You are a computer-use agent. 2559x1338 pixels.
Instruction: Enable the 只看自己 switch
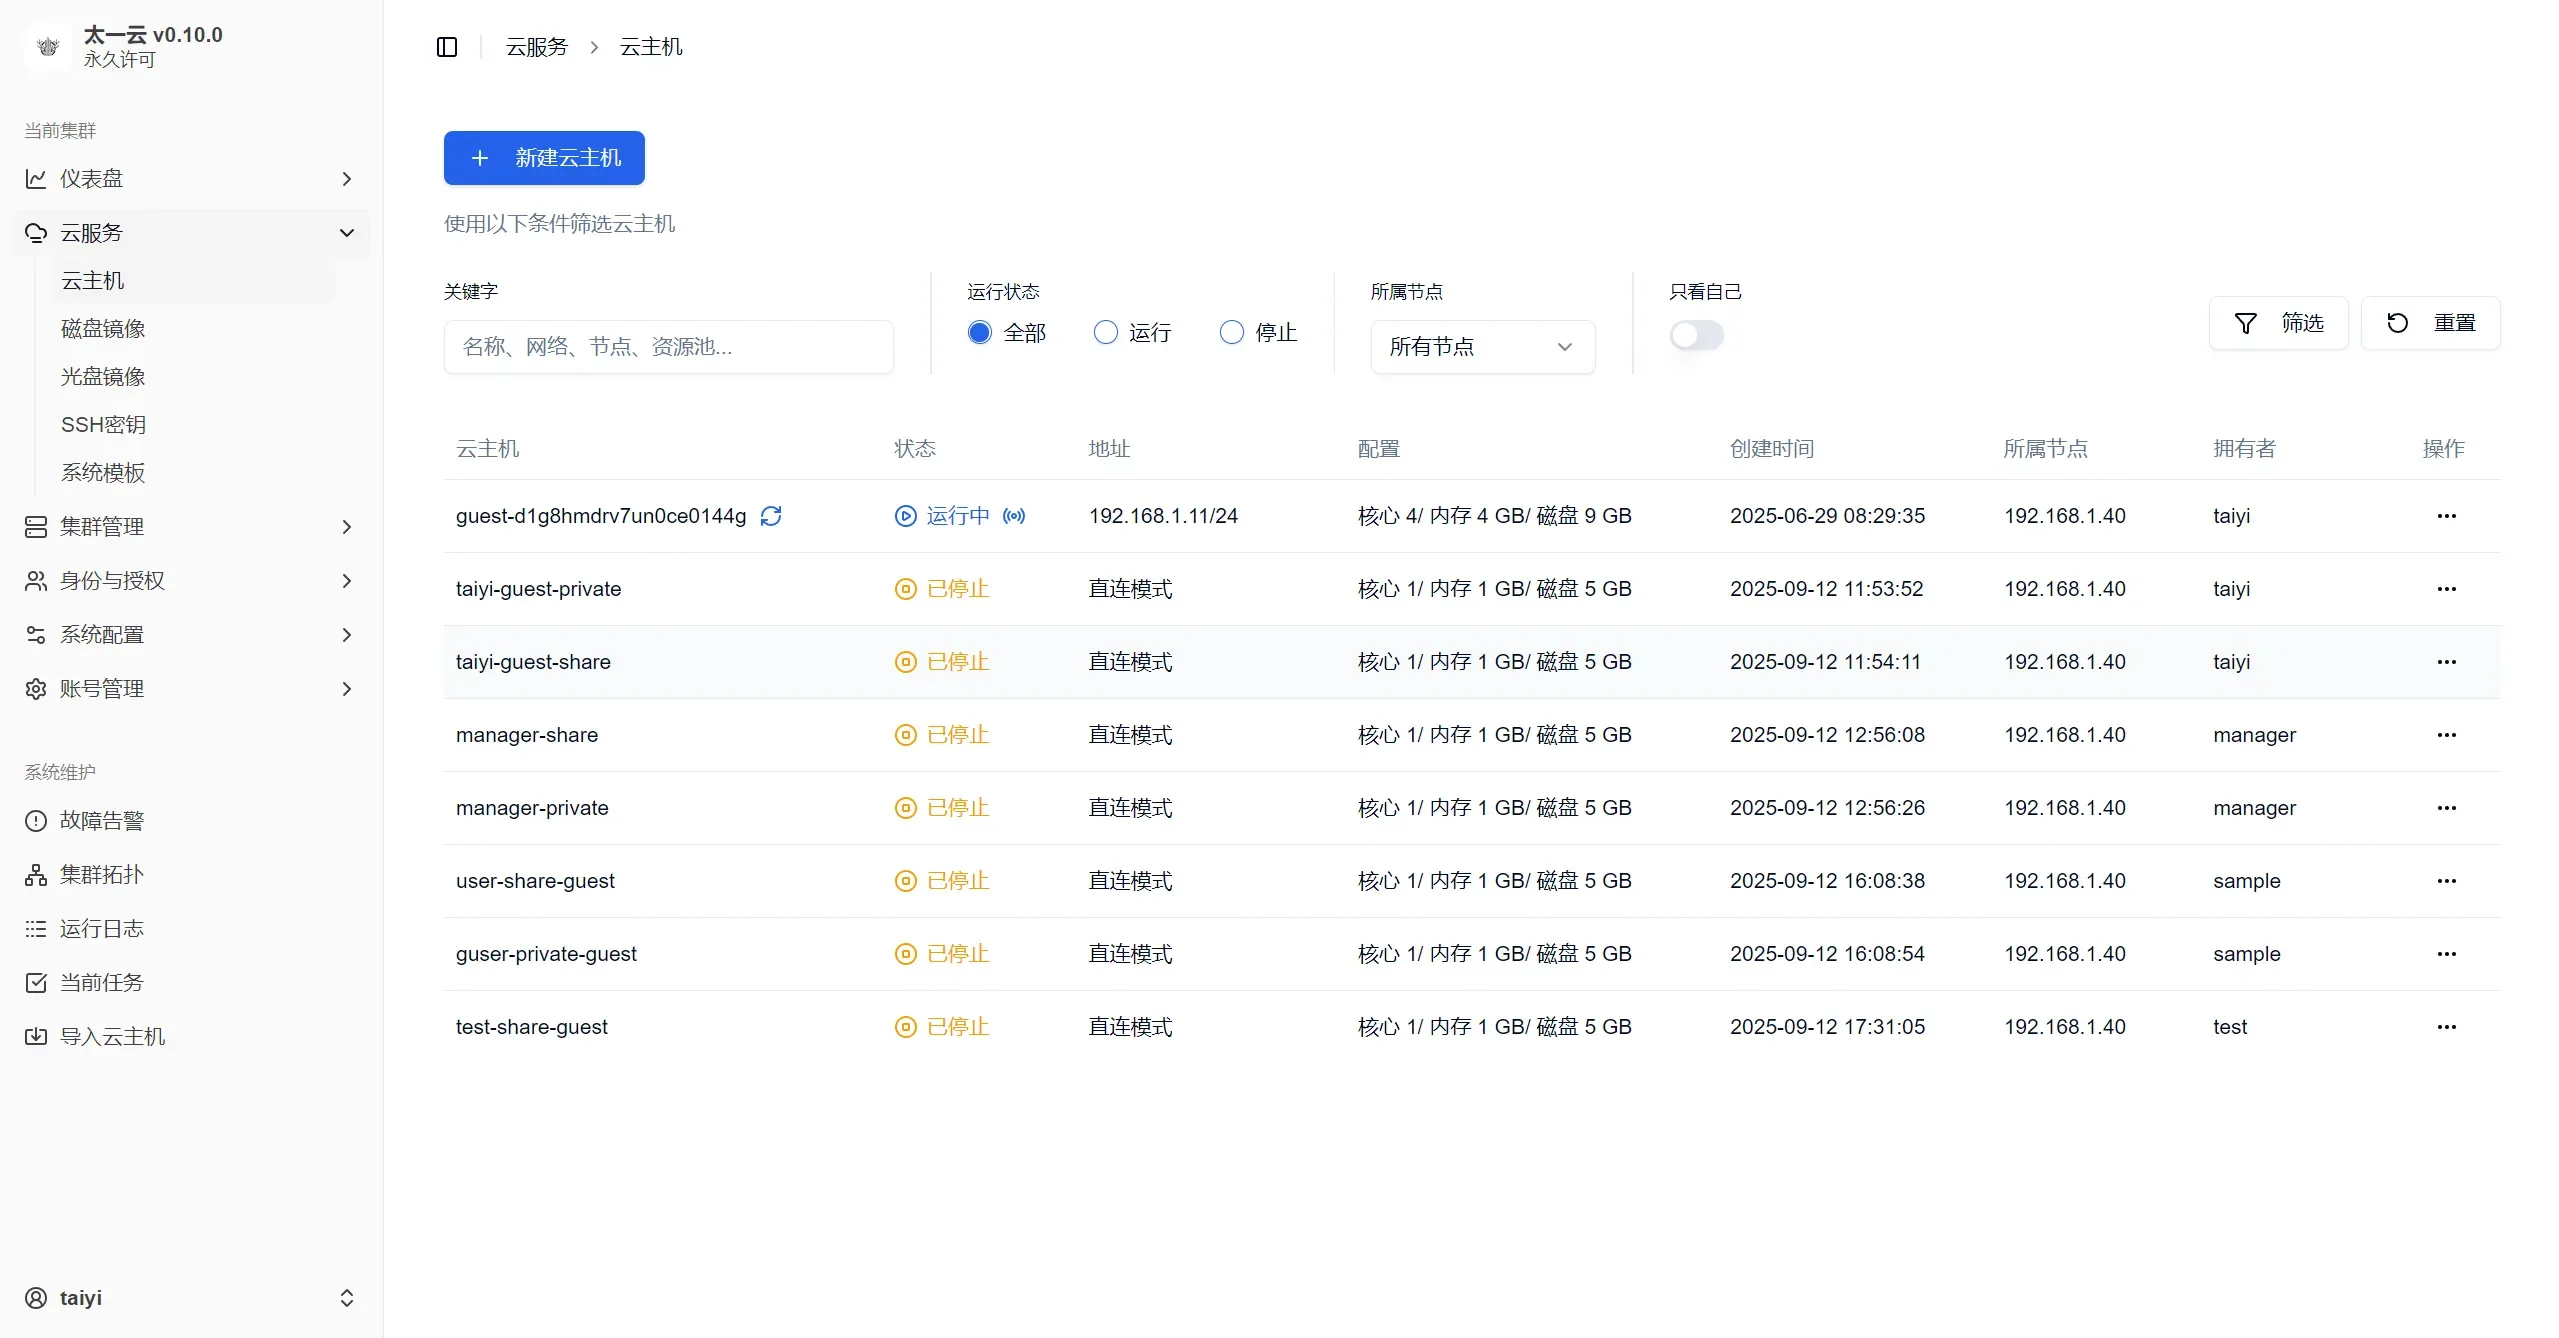(1697, 335)
